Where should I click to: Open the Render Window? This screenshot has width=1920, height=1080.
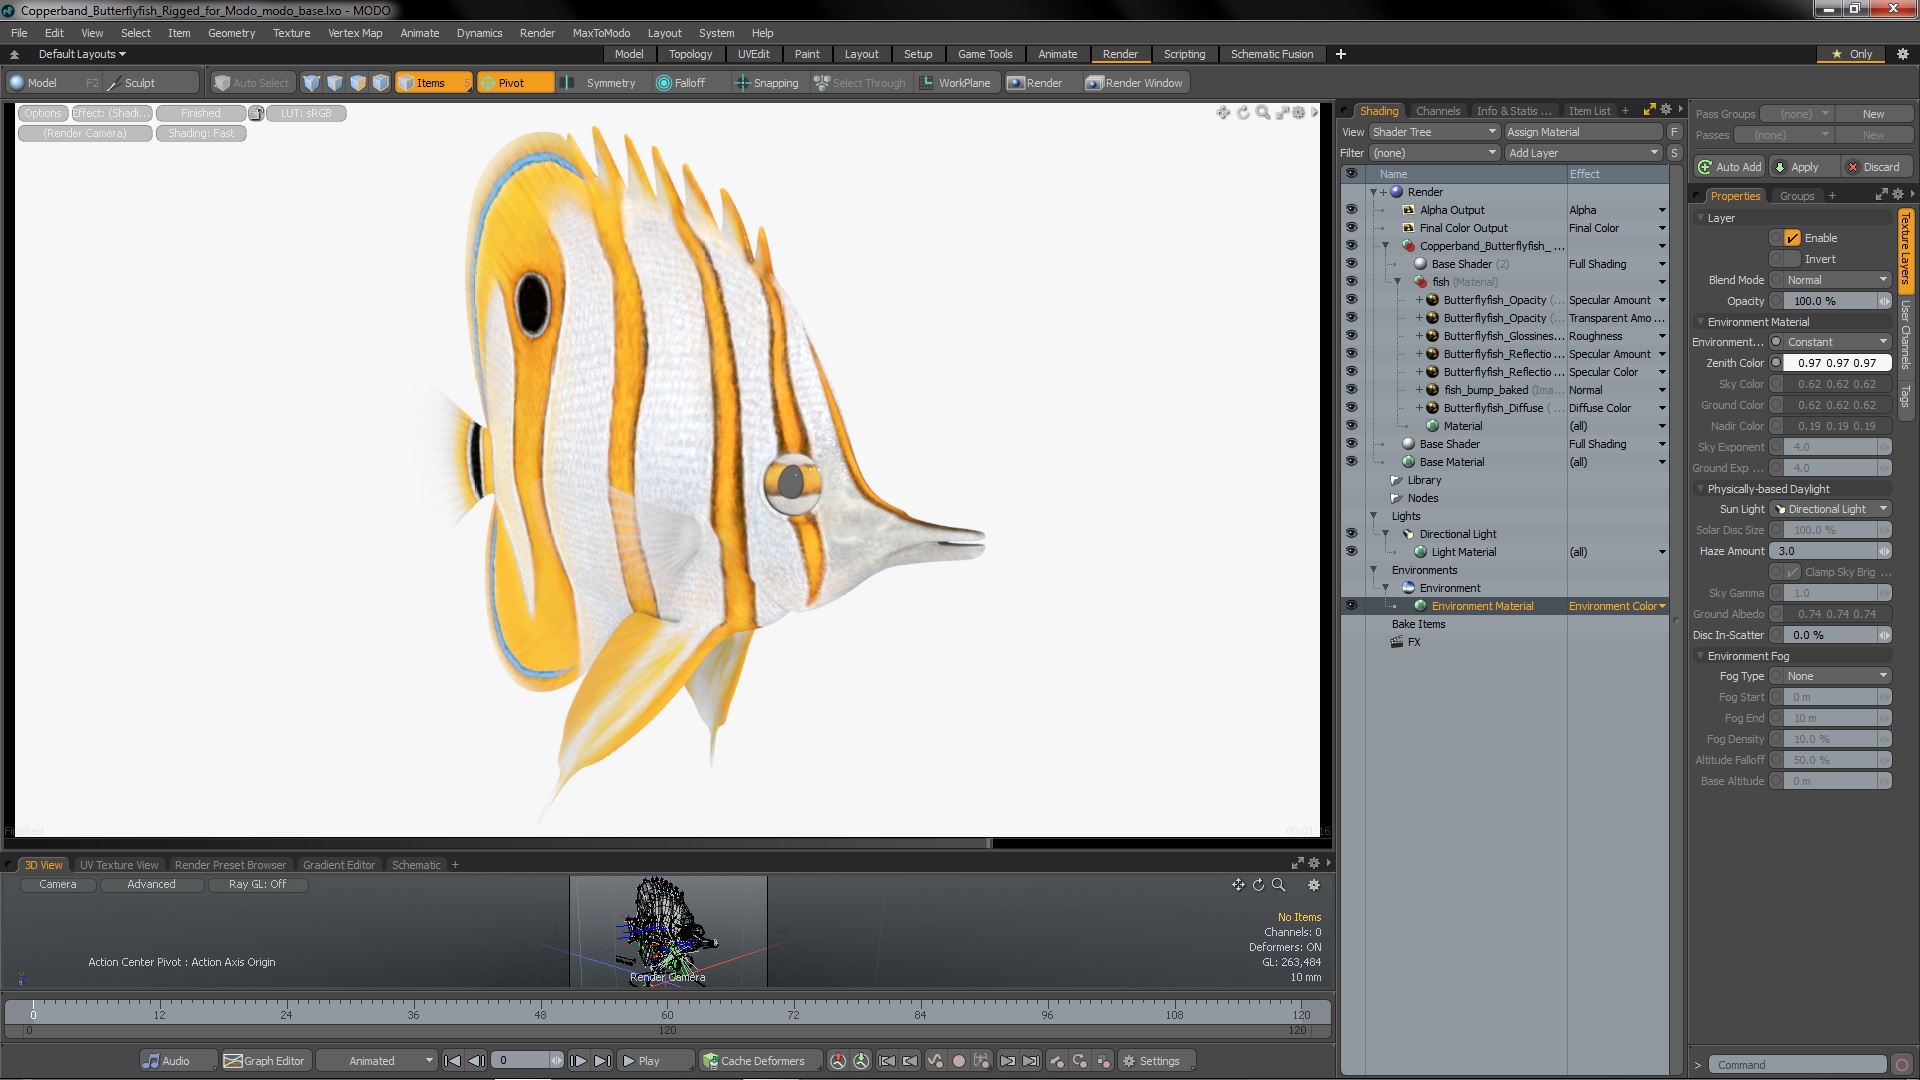point(1135,83)
